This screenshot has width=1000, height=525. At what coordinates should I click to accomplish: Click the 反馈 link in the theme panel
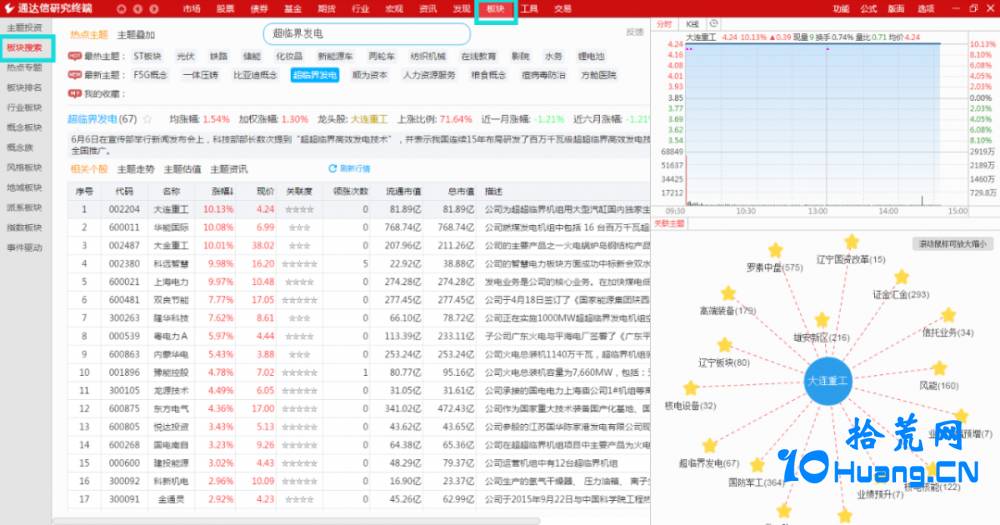pos(635,32)
